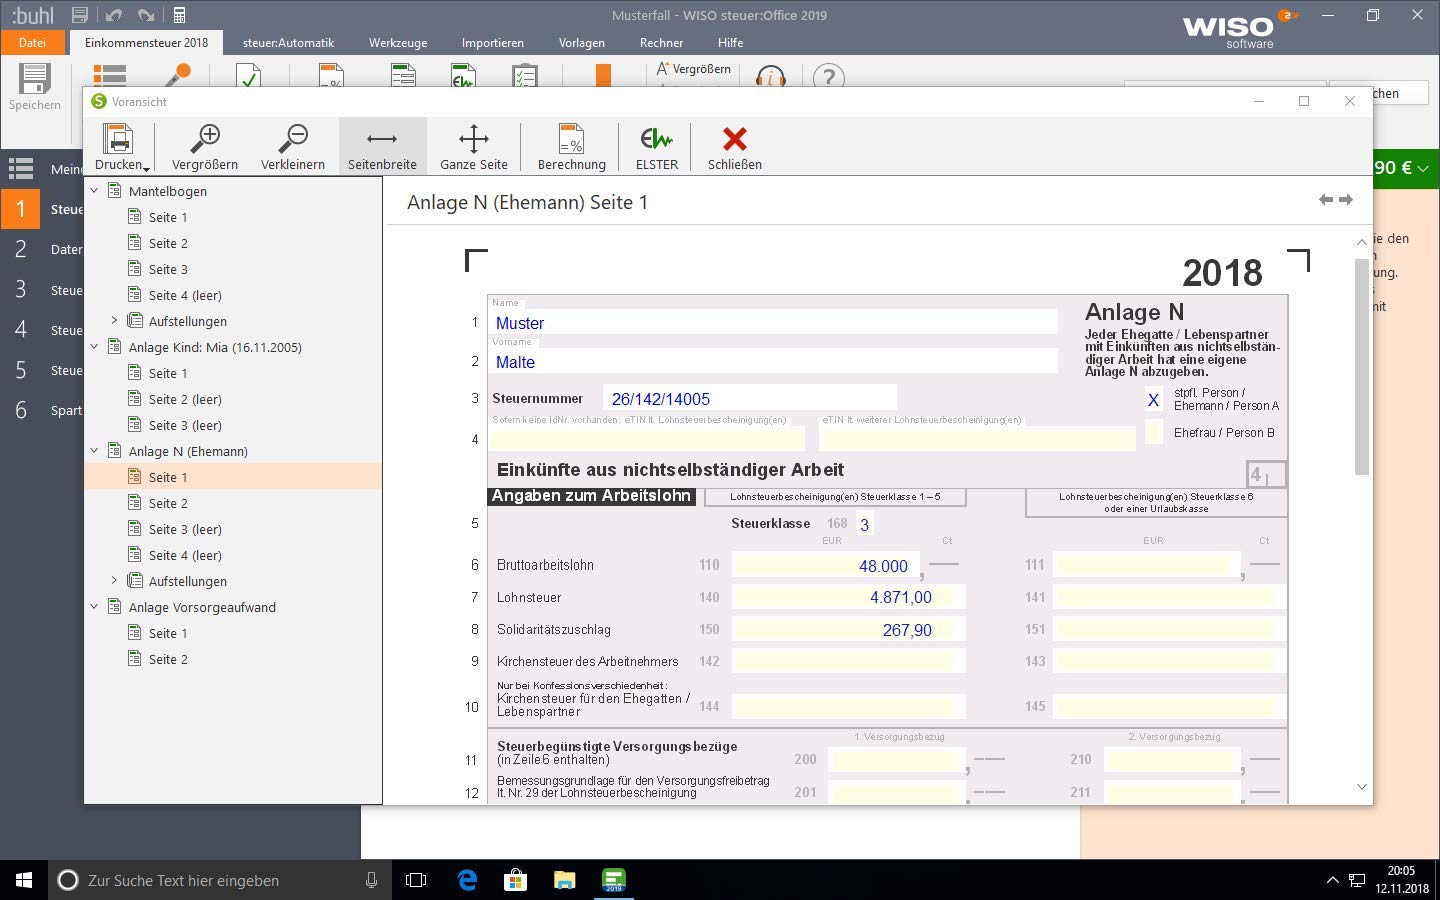Screen dimensions: 1440x900
Task: Select sidebar step 4
Action: point(20,330)
